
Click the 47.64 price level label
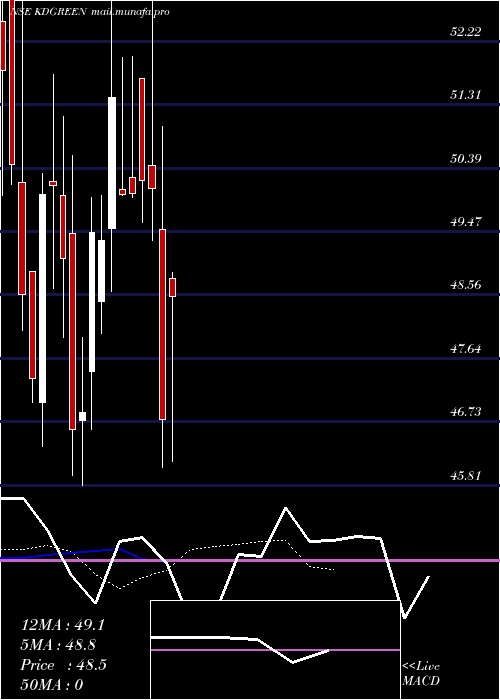point(466,348)
